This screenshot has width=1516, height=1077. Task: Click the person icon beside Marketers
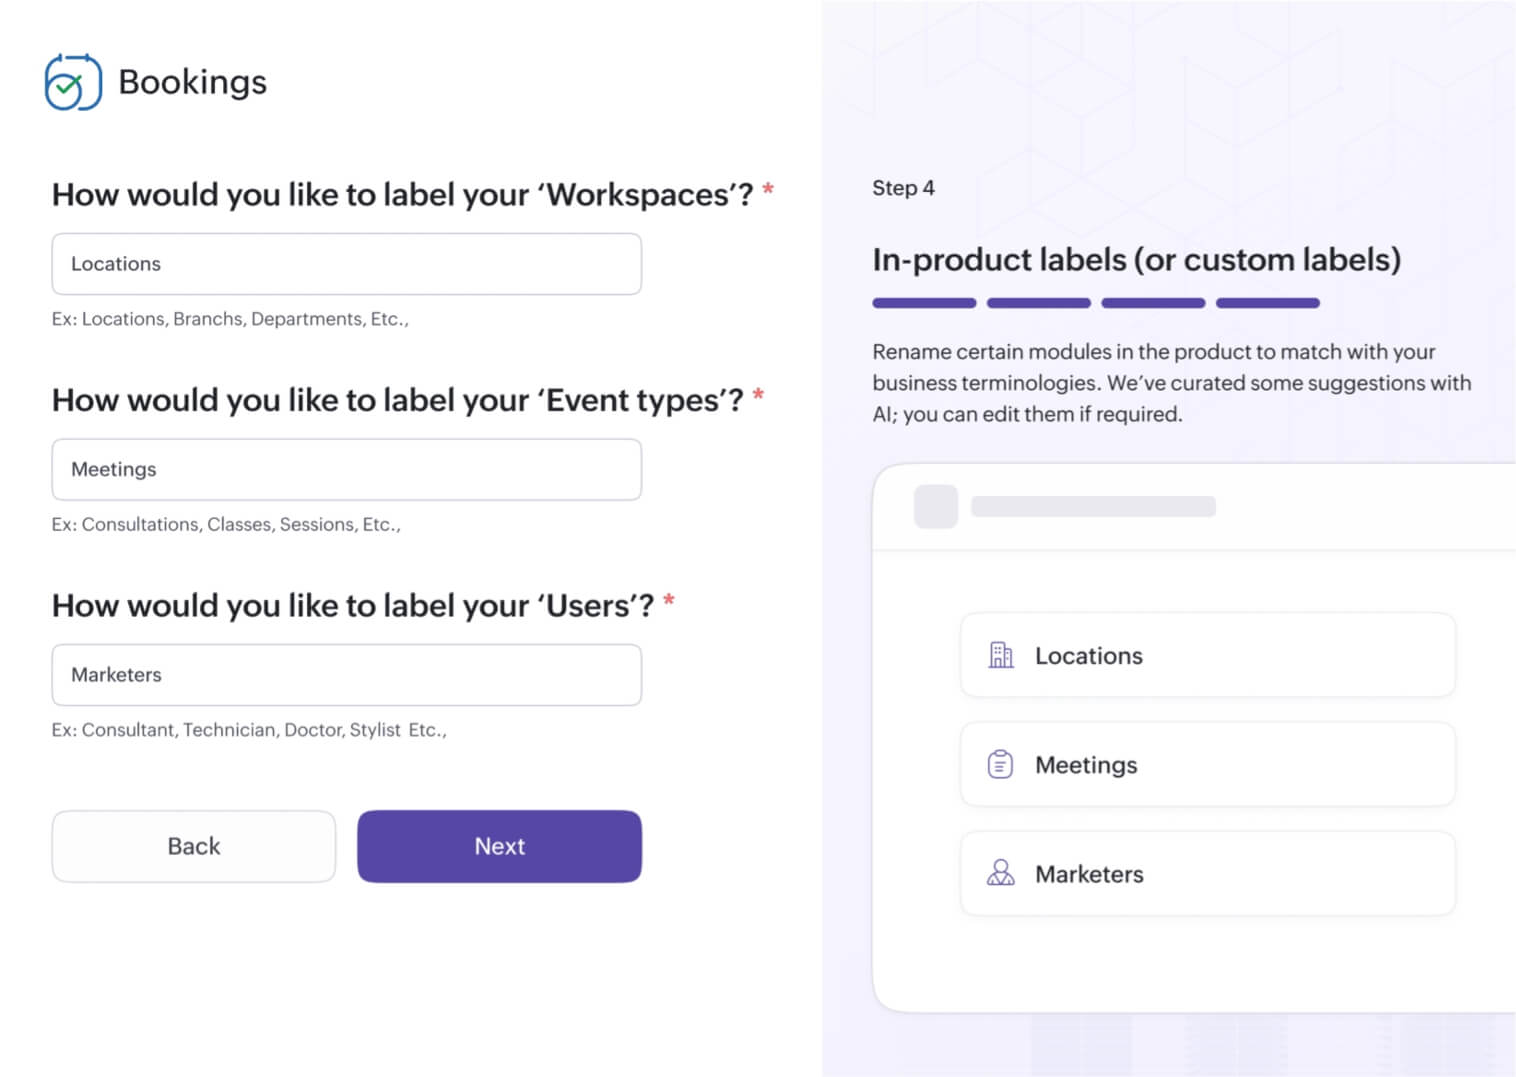tap(1000, 873)
